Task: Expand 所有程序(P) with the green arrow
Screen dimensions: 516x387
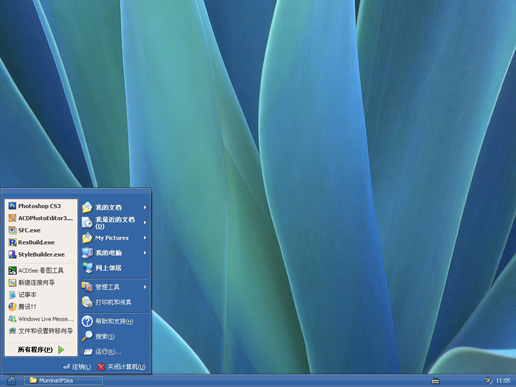Action: 61,349
